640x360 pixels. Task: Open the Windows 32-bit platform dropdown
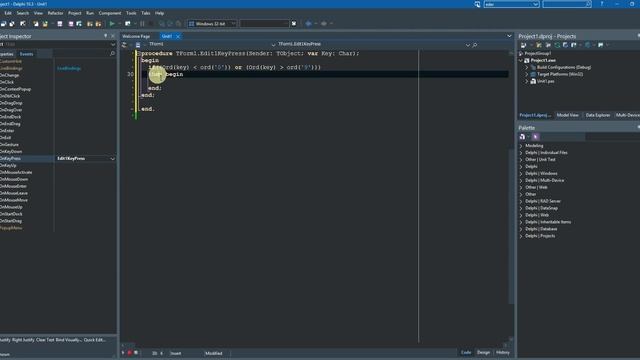[233, 24]
